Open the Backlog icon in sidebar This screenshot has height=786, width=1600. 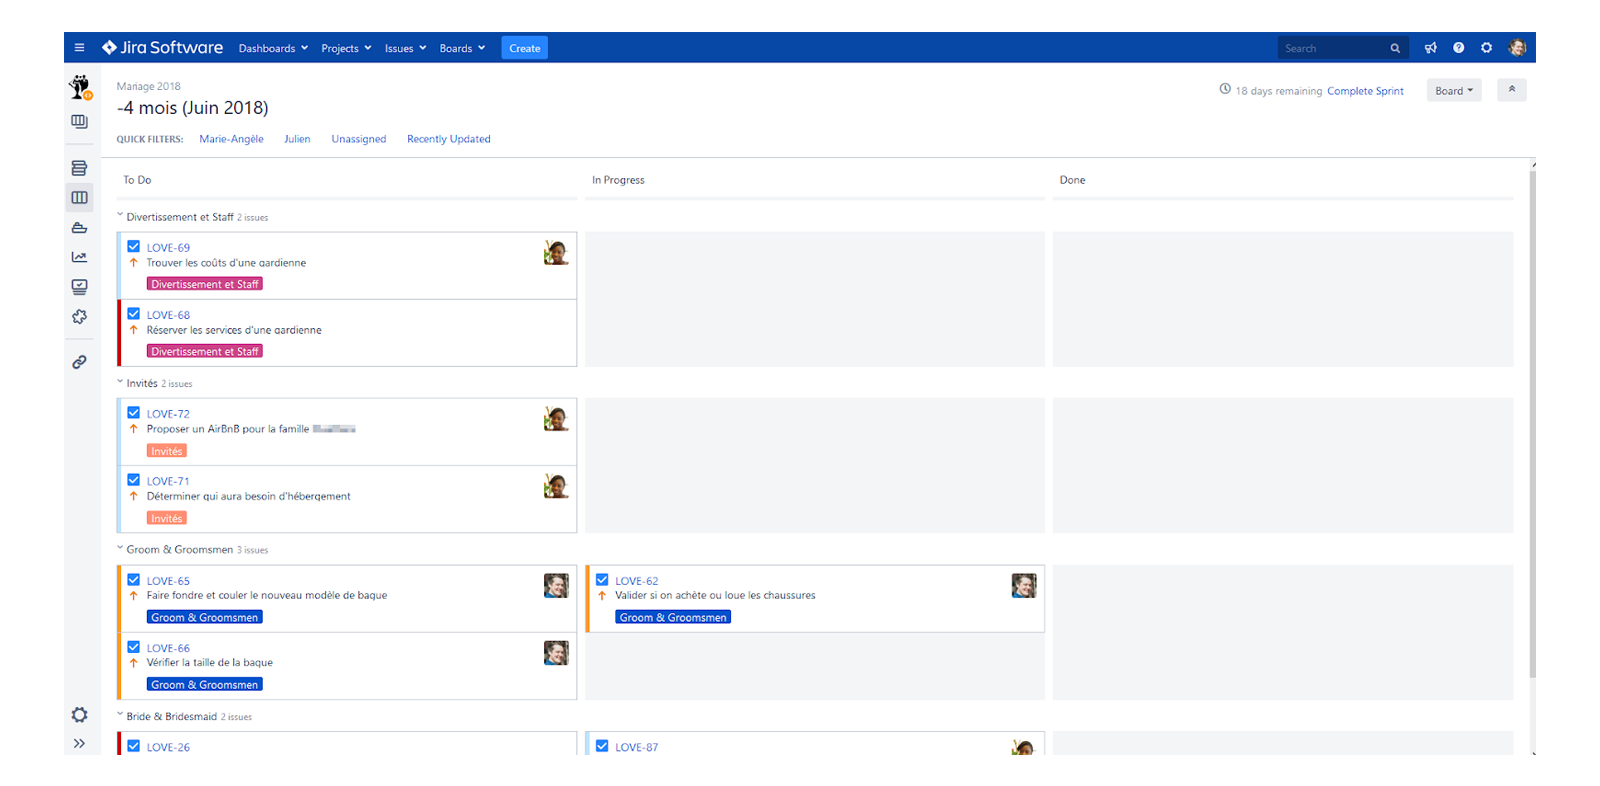click(x=80, y=168)
